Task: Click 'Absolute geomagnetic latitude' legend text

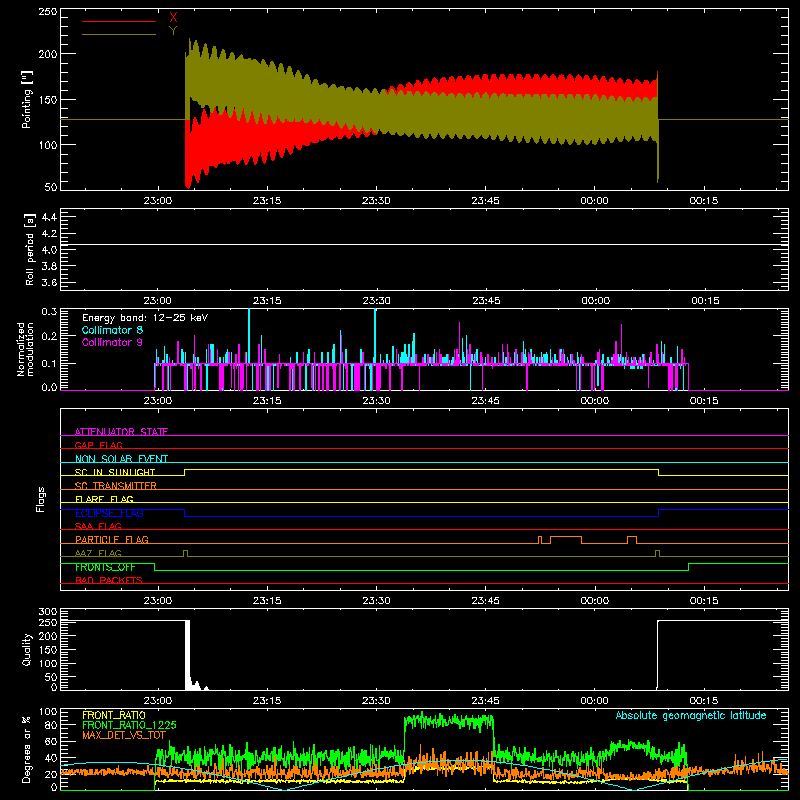Action: point(691,715)
